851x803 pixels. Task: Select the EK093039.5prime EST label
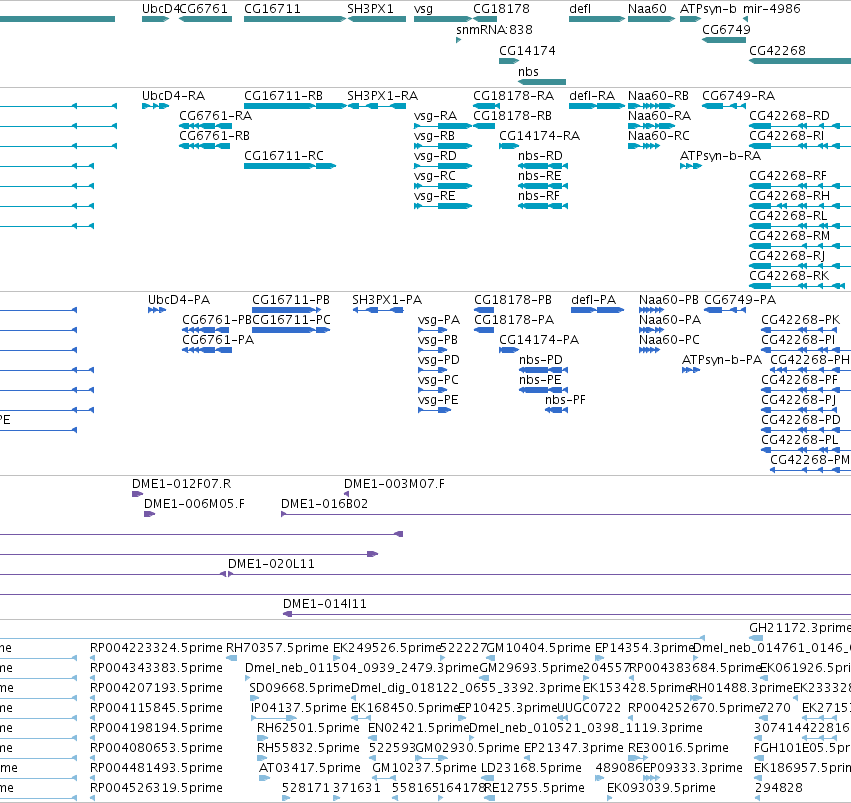click(x=661, y=787)
